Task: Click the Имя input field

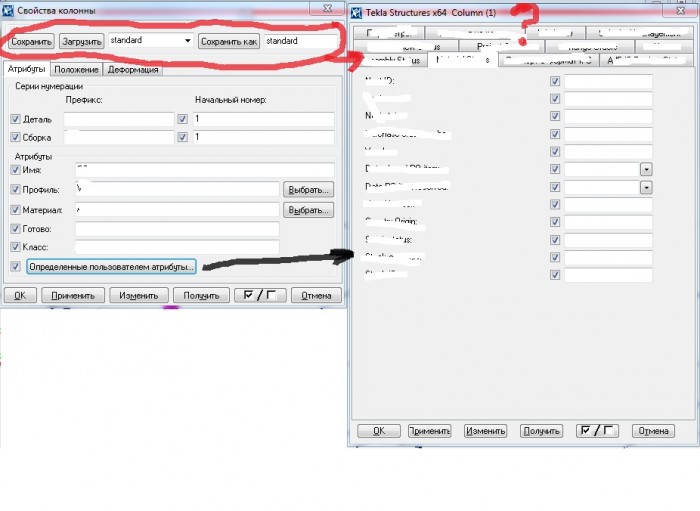Action: (204, 170)
